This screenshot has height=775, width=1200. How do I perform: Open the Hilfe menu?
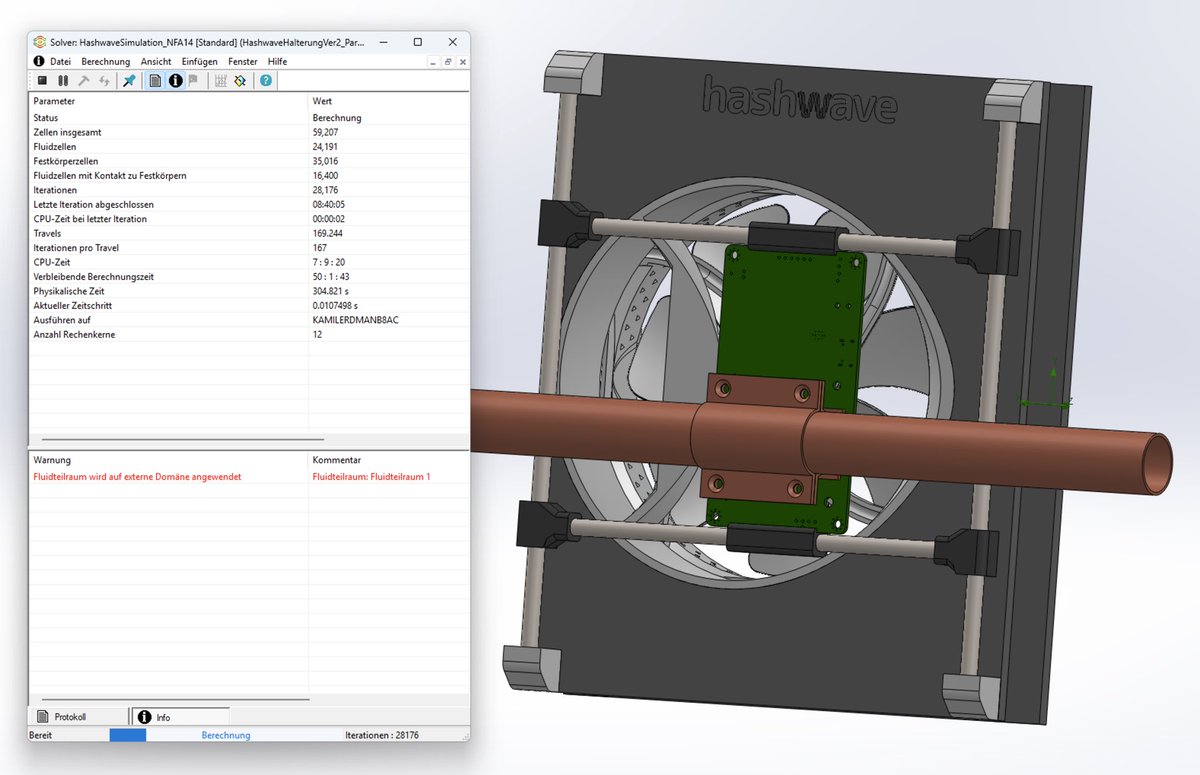(x=277, y=62)
